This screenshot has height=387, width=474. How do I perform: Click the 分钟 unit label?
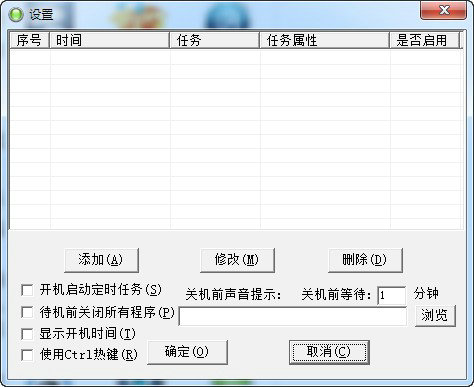pos(426,294)
